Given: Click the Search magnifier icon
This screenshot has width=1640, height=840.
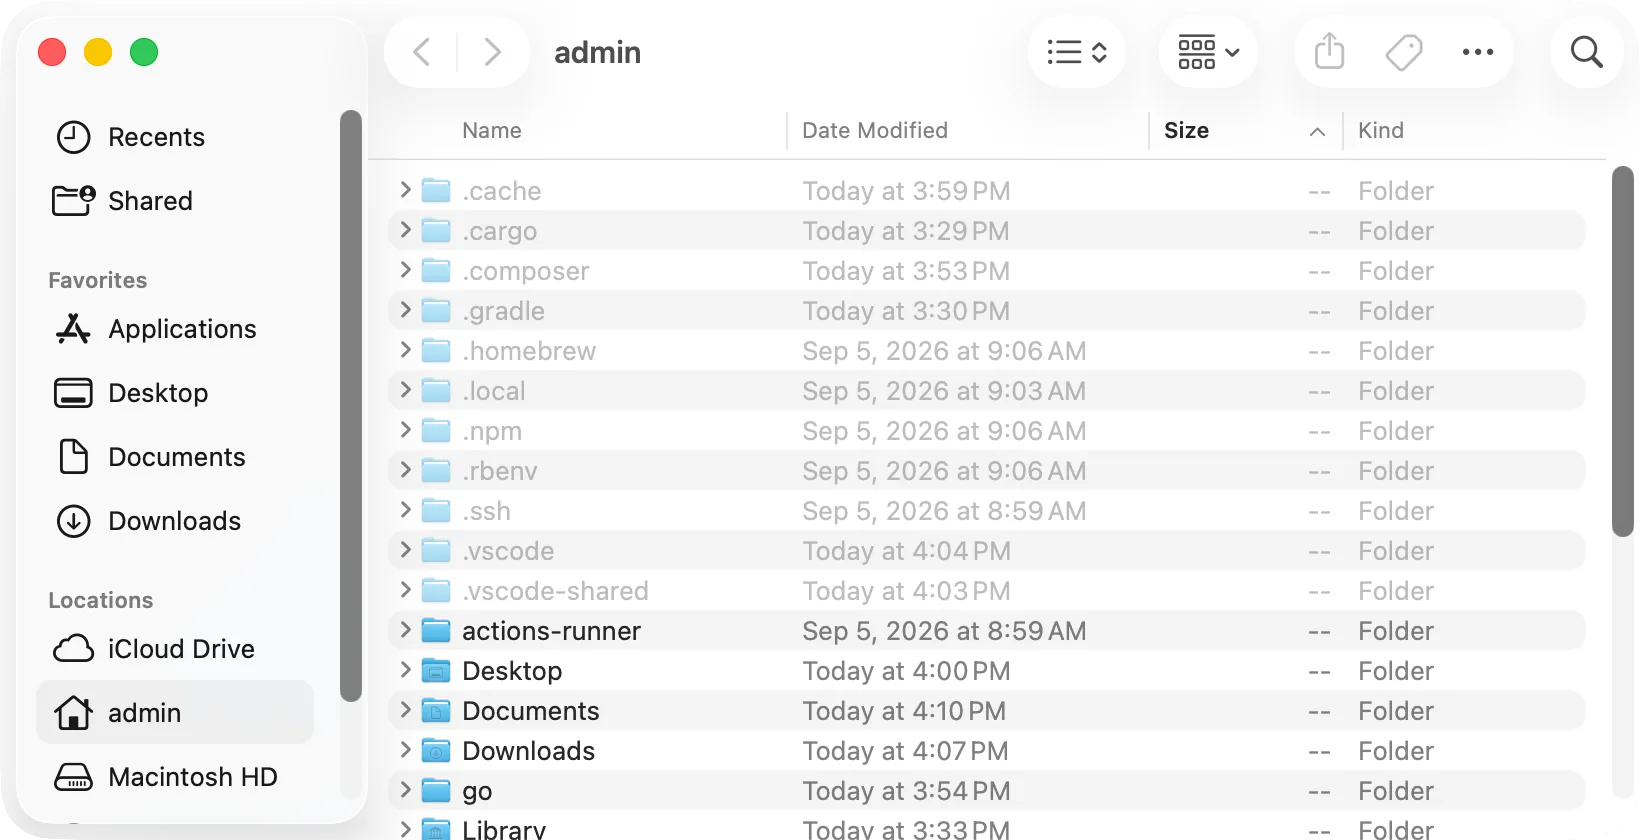Looking at the screenshot, I should pyautogui.click(x=1587, y=52).
